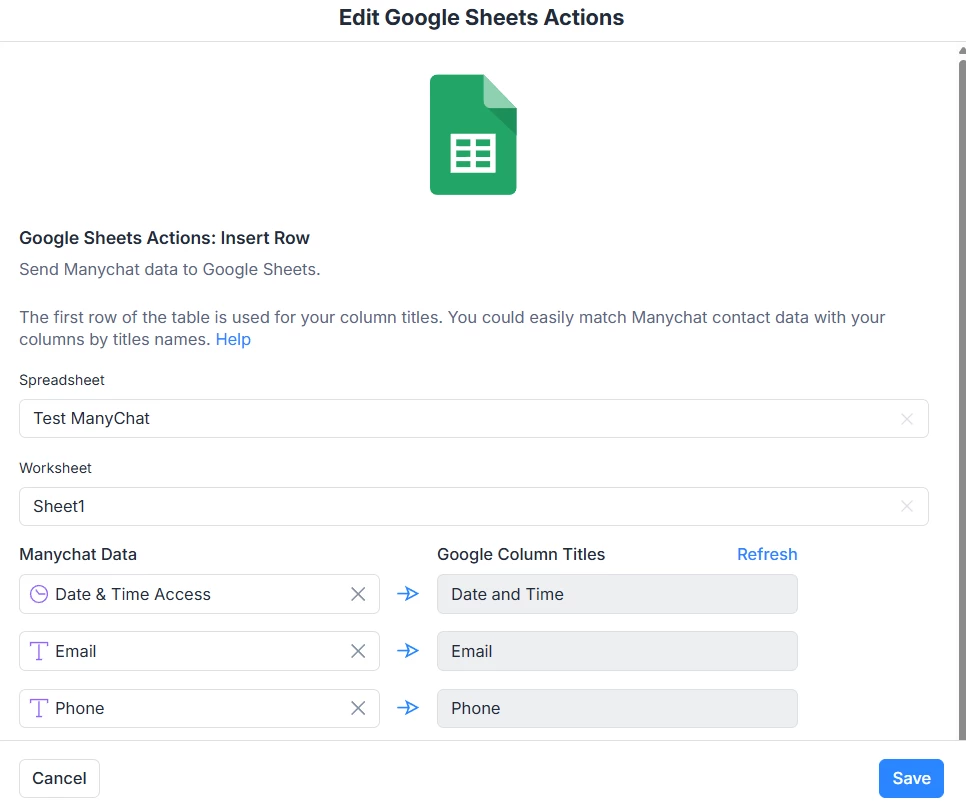The width and height of the screenshot is (966, 810).
Task: Refresh the Google Column Titles
Action: coord(767,554)
